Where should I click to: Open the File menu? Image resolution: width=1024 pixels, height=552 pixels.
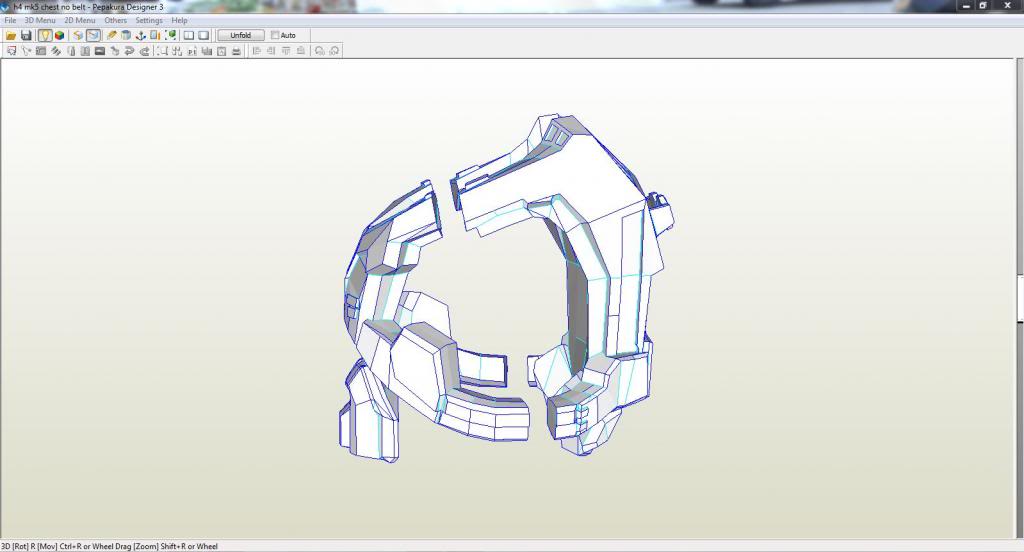tap(10, 20)
